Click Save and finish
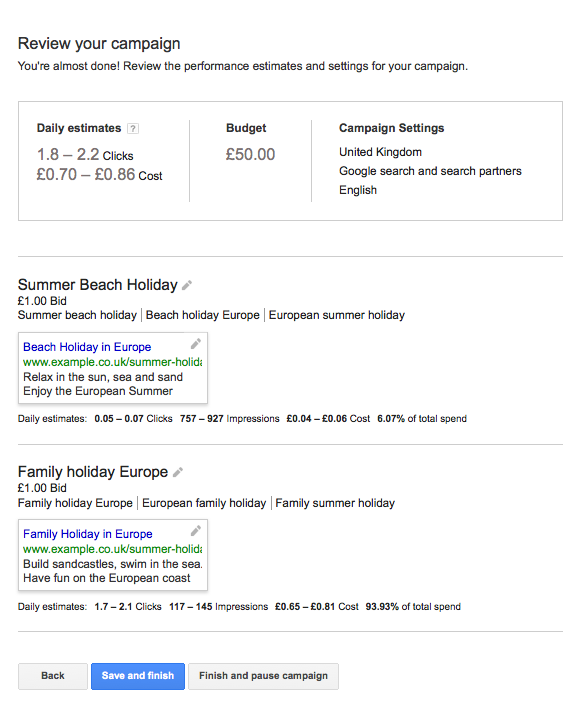Screen dimensions: 582x709 138,676
